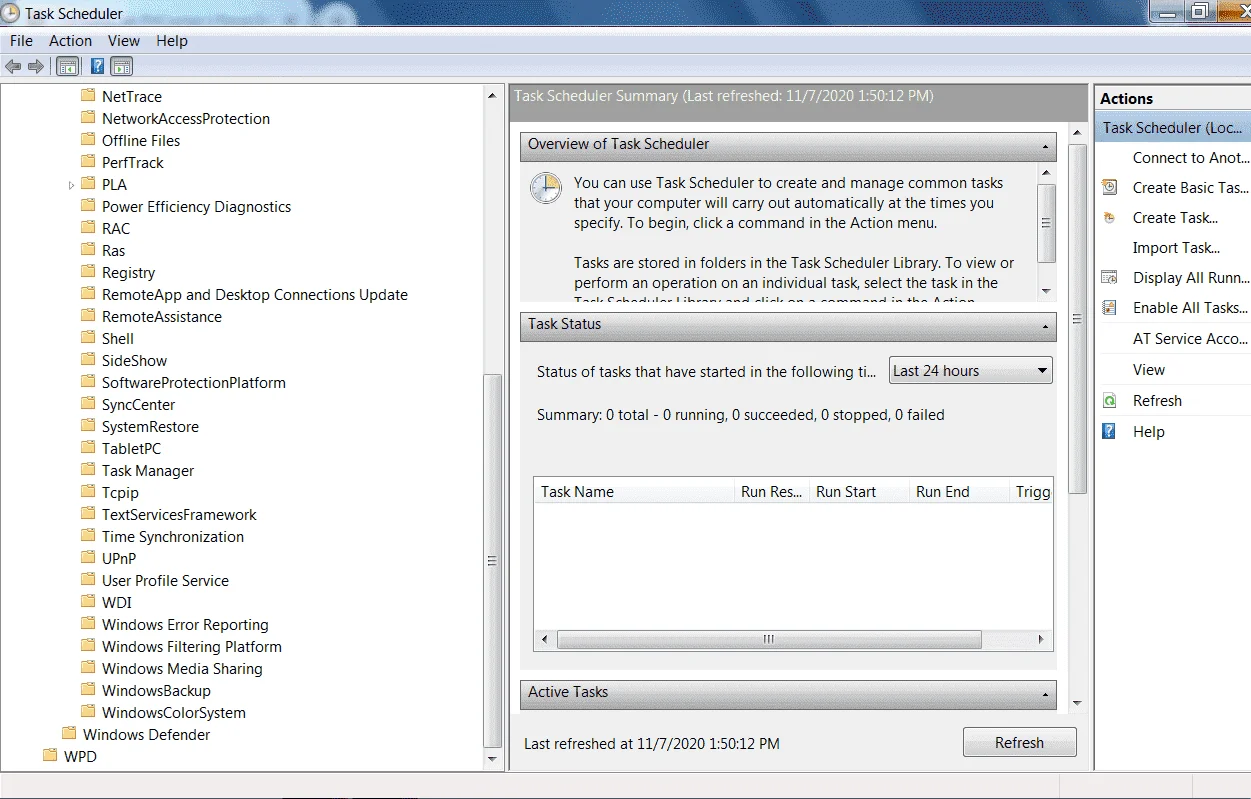Click the Refresh button at bottom
Image resolution: width=1251 pixels, height=799 pixels.
[x=1019, y=743]
